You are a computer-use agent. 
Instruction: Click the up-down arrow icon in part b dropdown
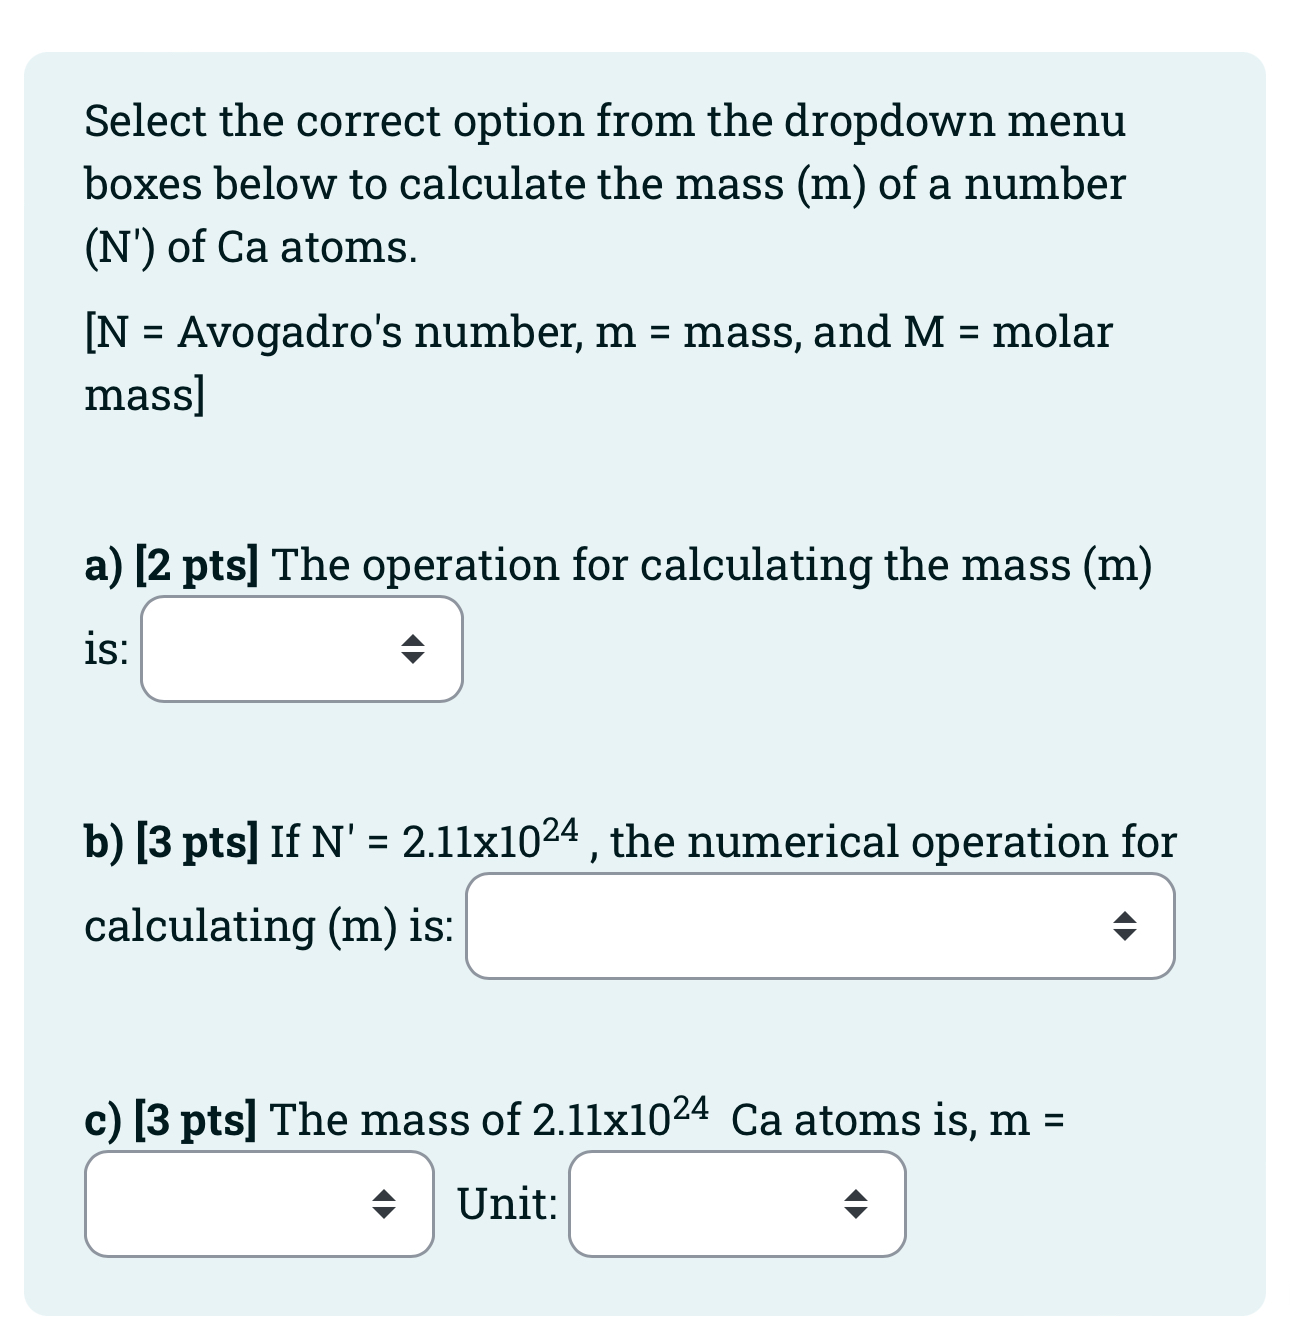pyautogui.click(x=1126, y=926)
